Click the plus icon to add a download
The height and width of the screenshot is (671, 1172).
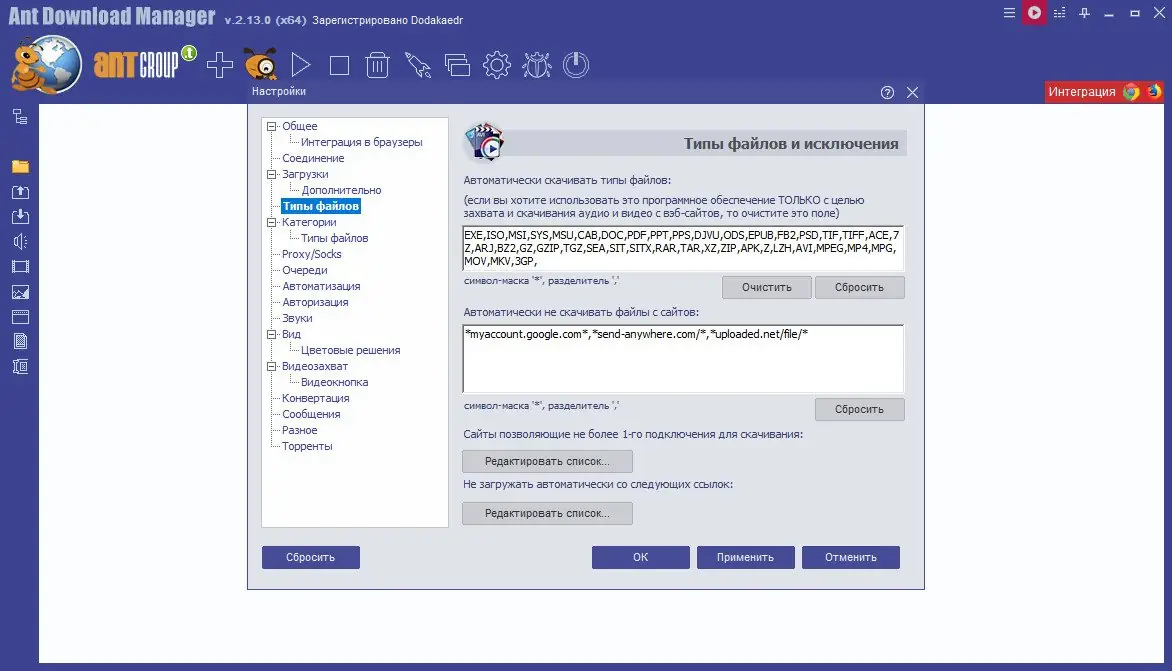220,65
